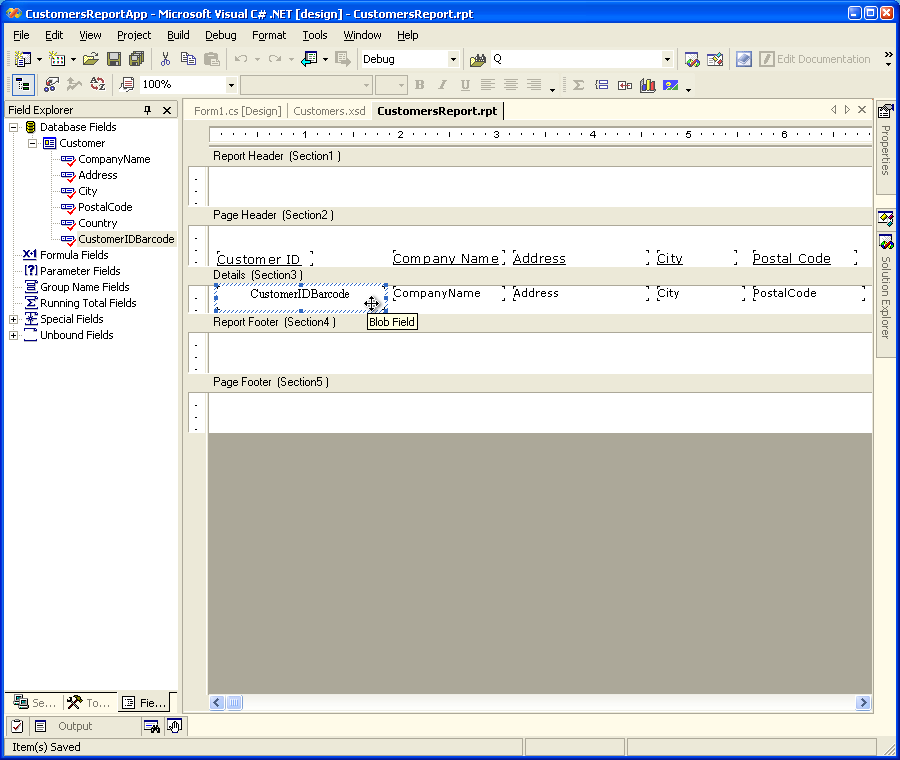Select CustomerIDBarcode in Field Explorer
This screenshot has height=760, width=900.
(x=126, y=239)
